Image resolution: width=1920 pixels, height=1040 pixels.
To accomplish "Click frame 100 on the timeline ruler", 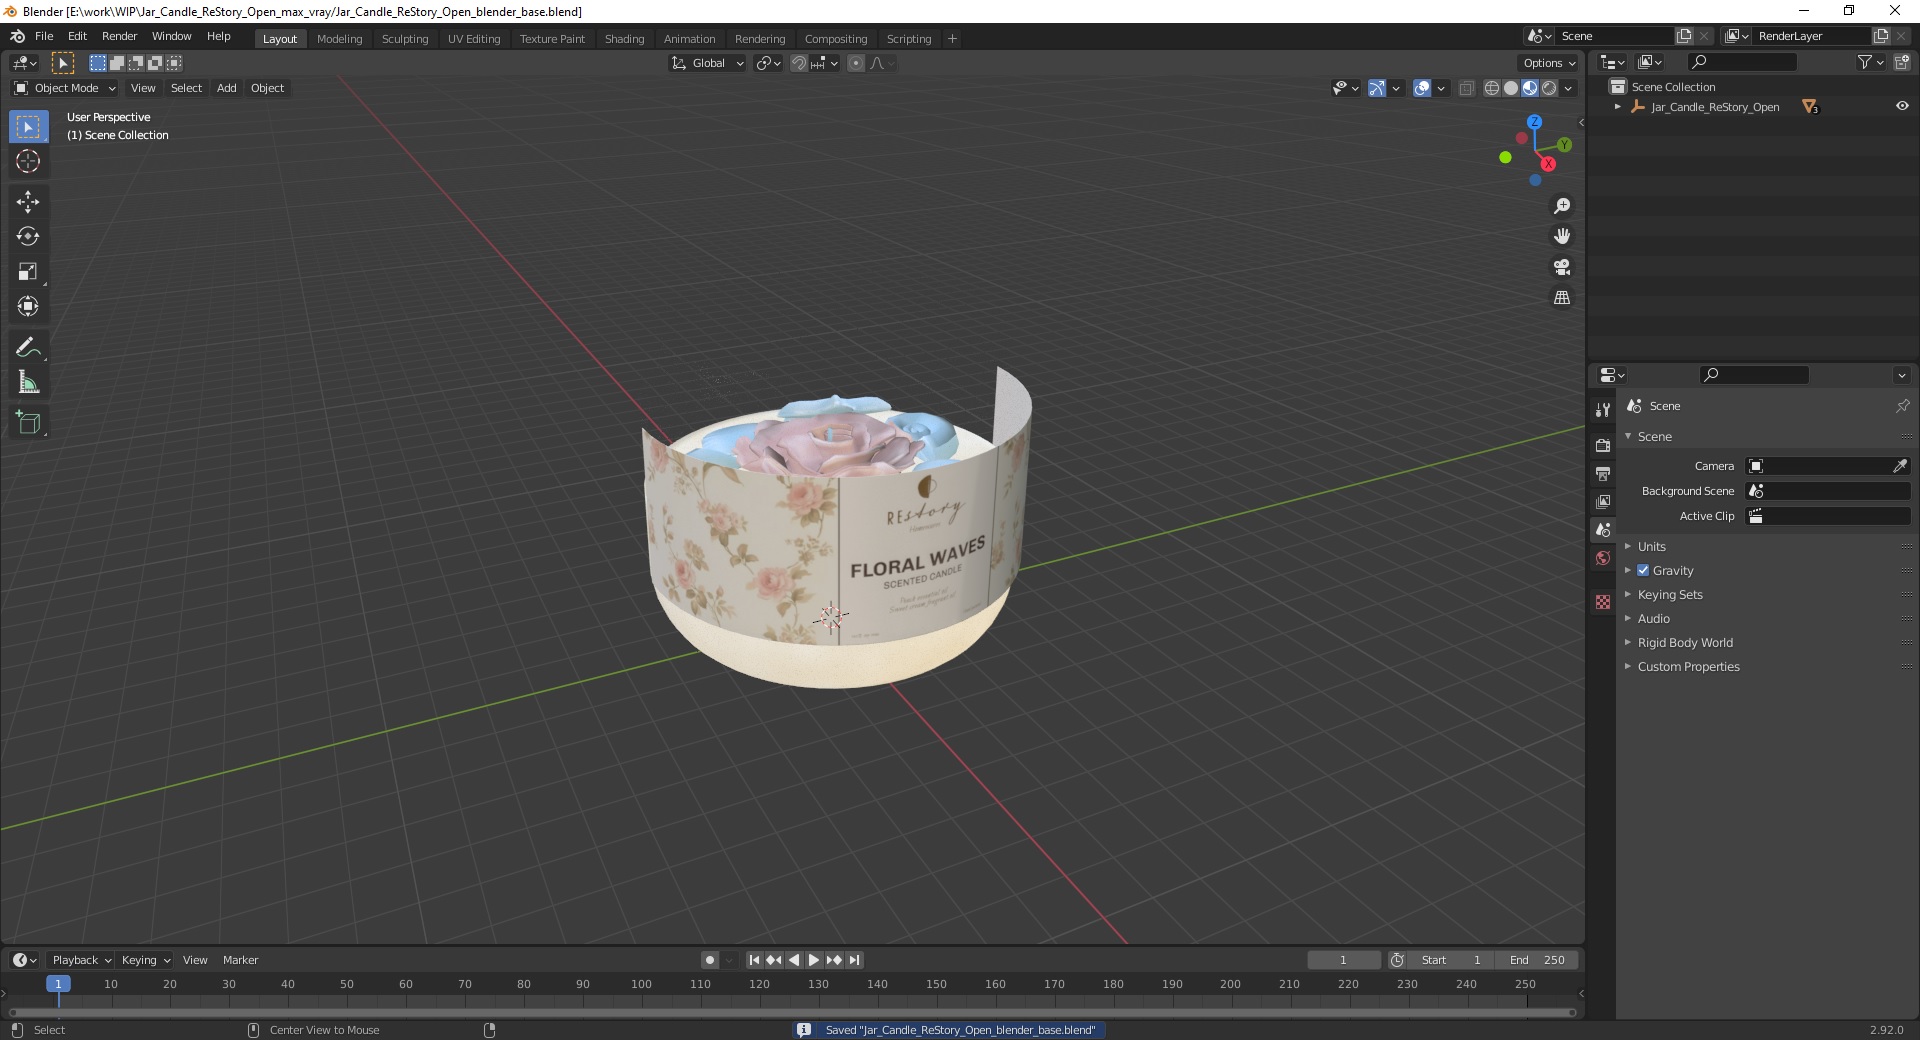I will coord(641,984).
